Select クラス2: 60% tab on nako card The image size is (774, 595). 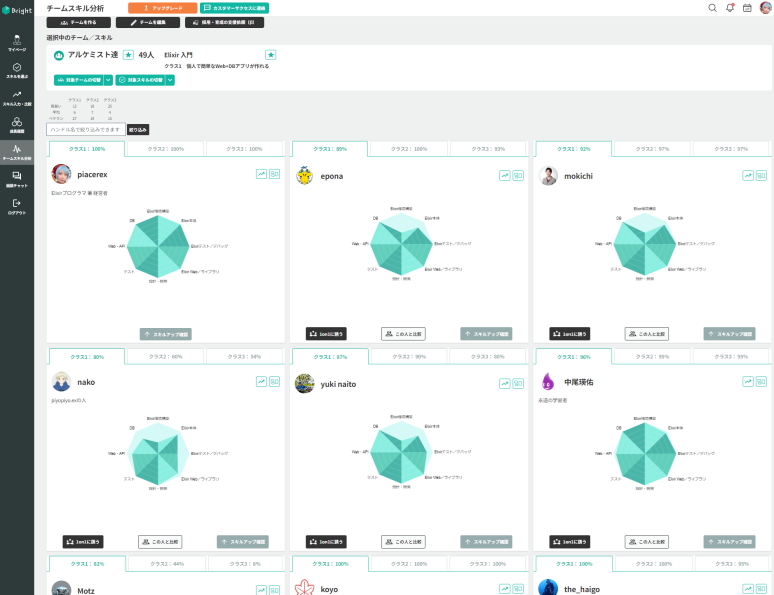pos(165,357)
